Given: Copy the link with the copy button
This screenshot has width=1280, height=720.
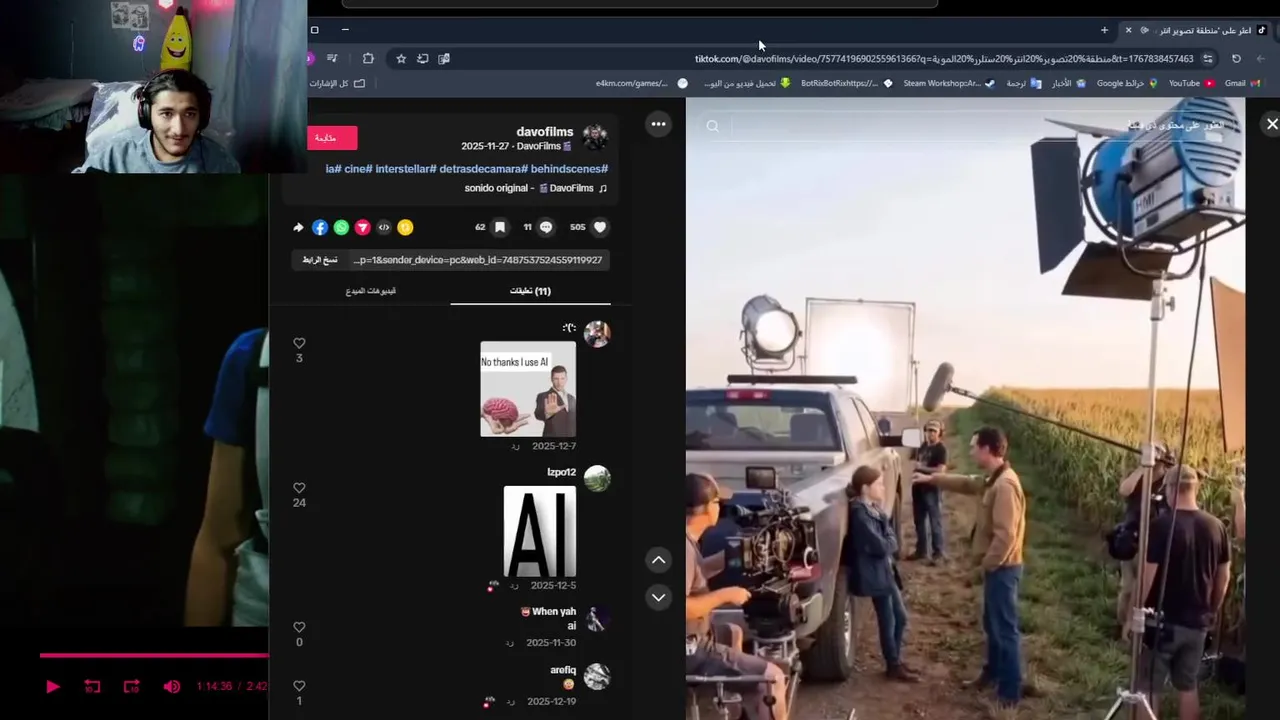Looking at the screenshot, I should pyautogui.click(x=320, y=260).
